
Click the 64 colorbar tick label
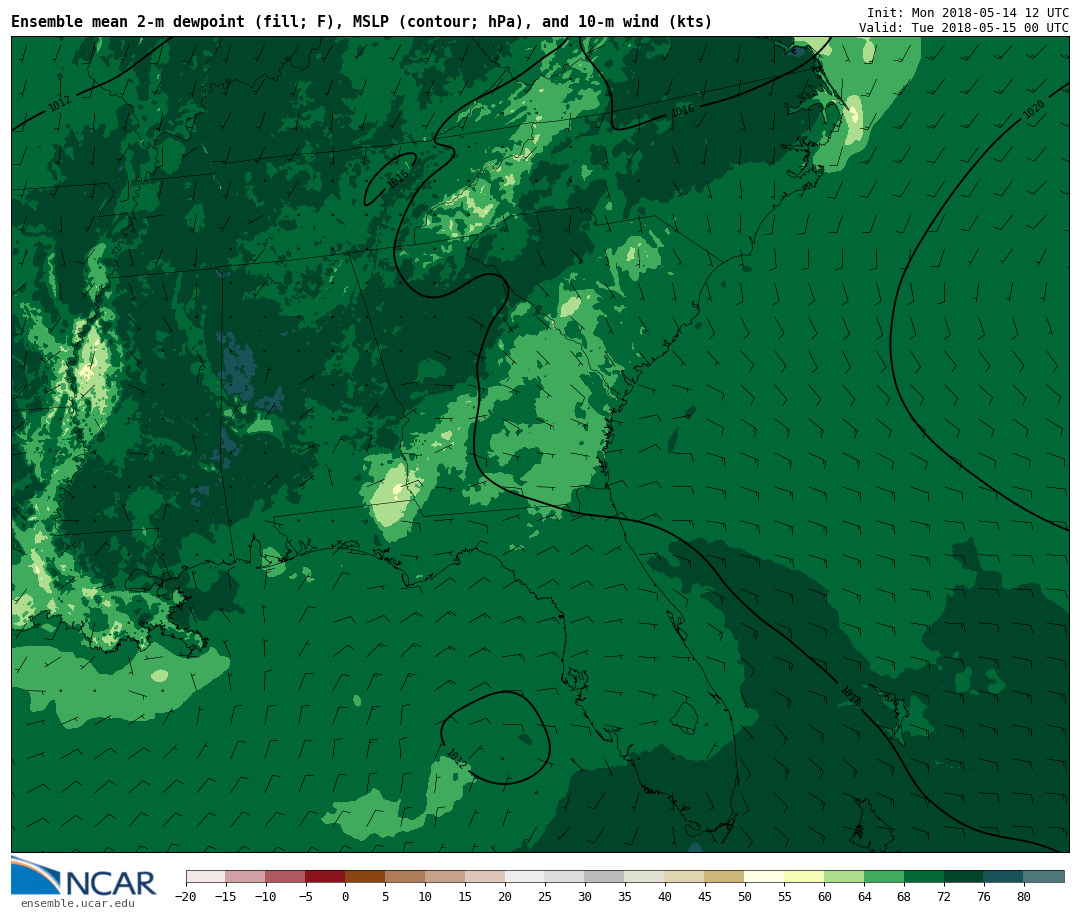click(865, 896)
